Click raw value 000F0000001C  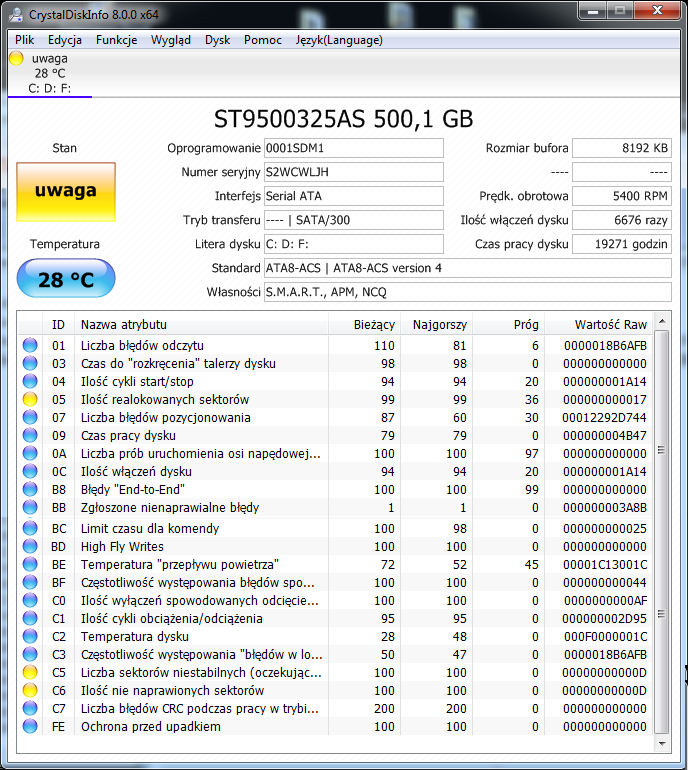pyautogui.click(x=605, y=636)
